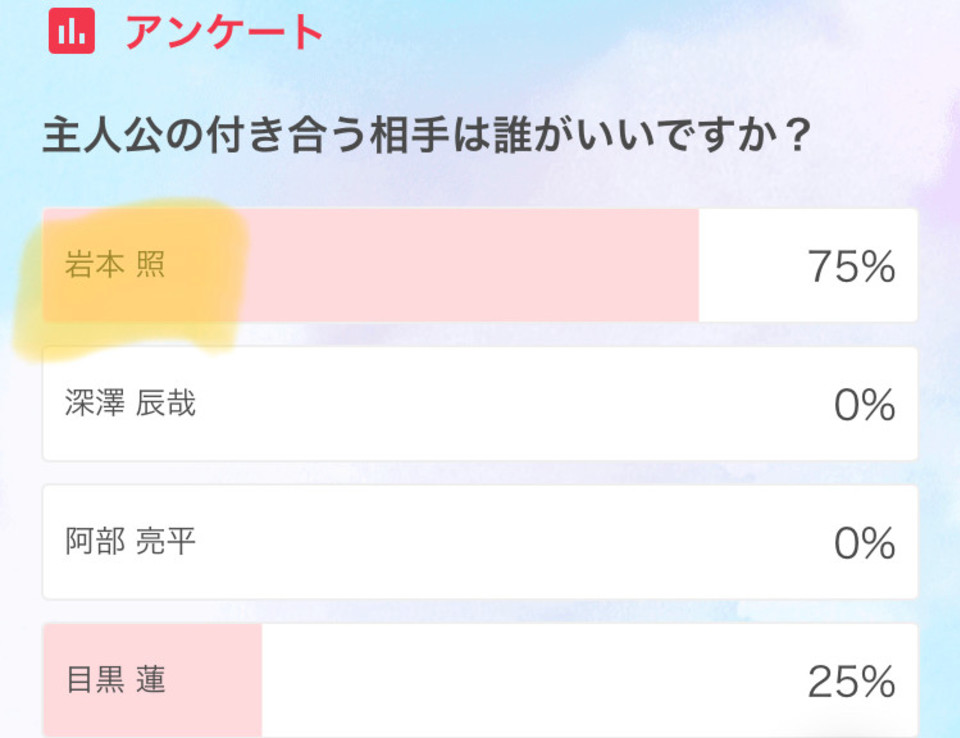960x738 pixels.
Task: Tap the name text 阿部 亮平
Action: [x=130, y=541]
